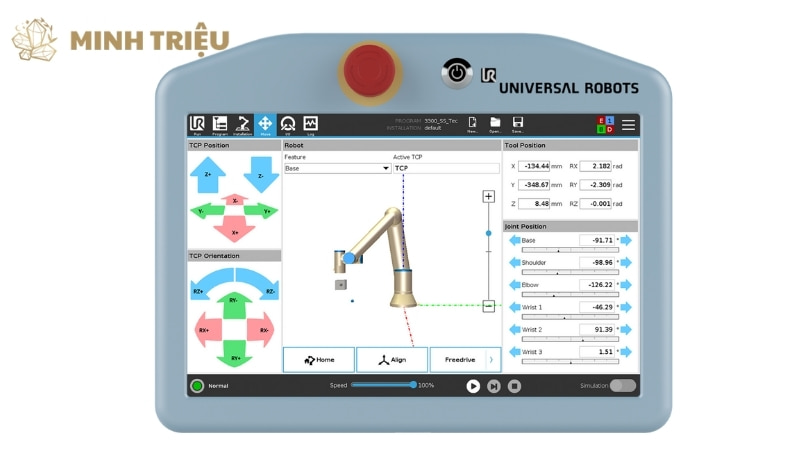Switch to the Log tab

point(310,124)
